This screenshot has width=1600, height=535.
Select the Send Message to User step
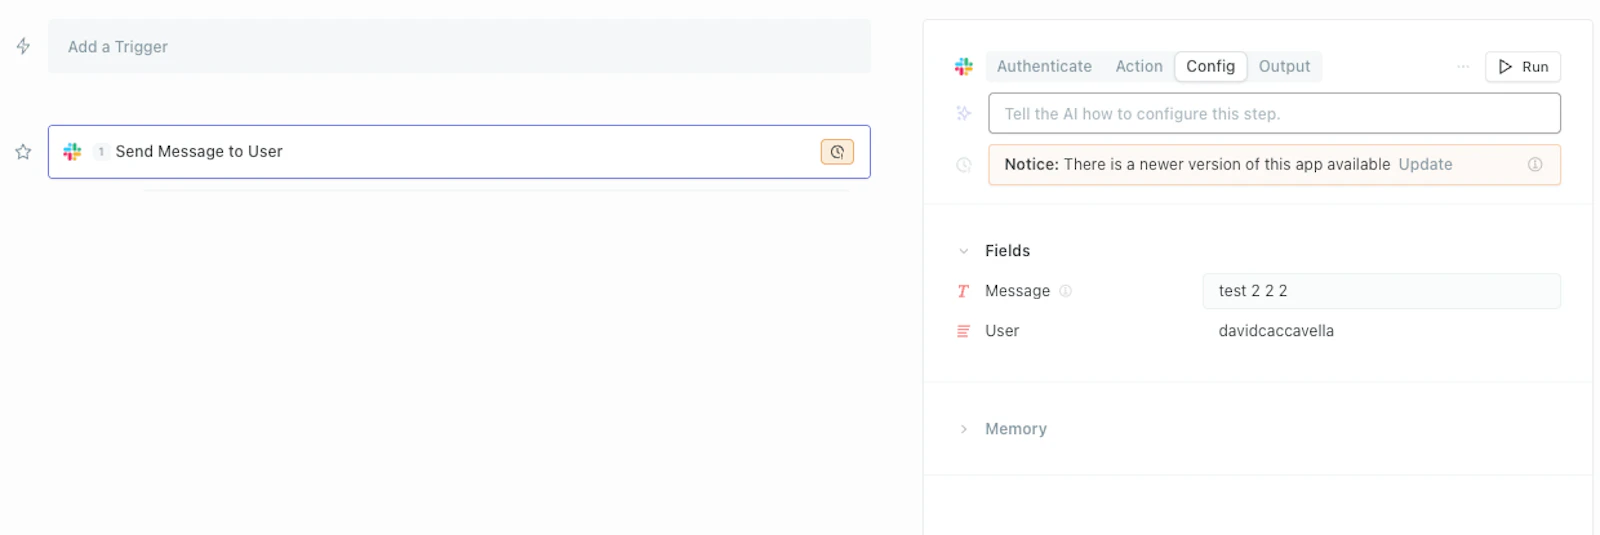(459, 152)
